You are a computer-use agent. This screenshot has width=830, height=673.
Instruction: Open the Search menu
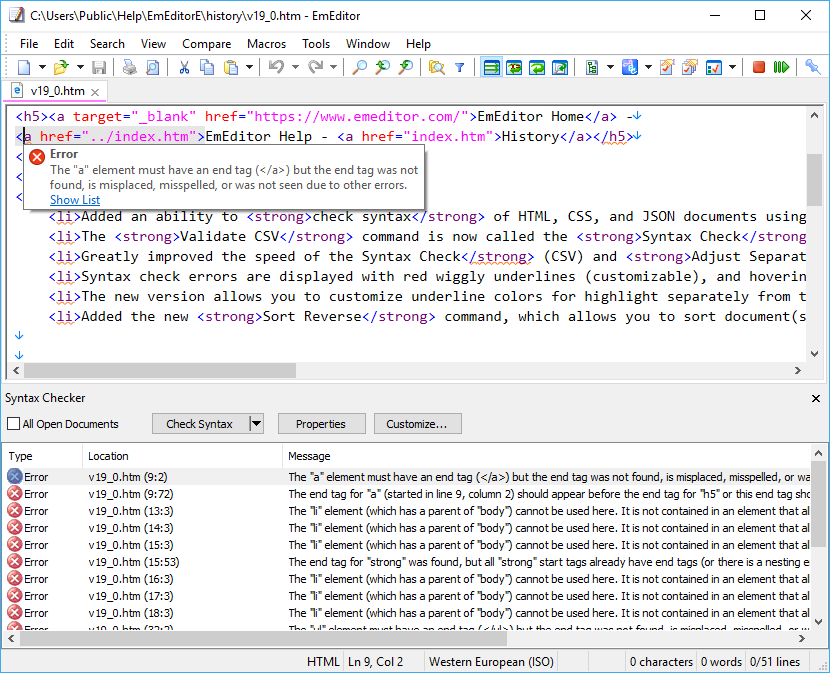(x=107, y=44)
